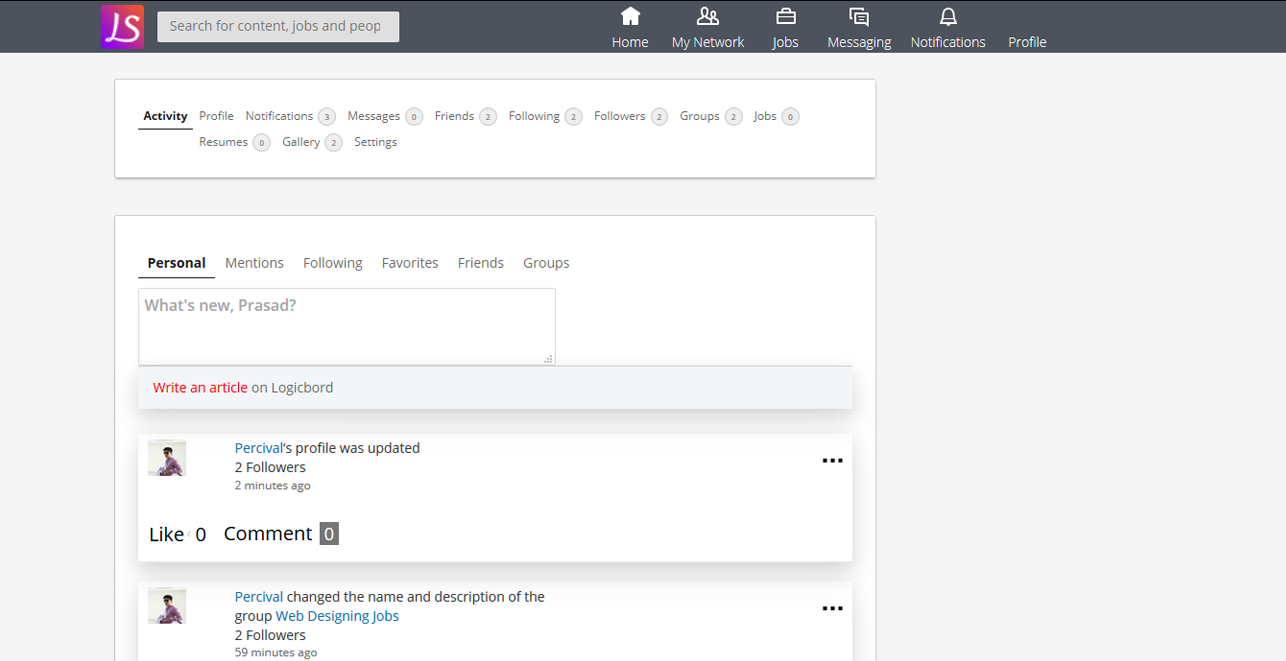Click Comment on profile updated post

pos(268,534)
